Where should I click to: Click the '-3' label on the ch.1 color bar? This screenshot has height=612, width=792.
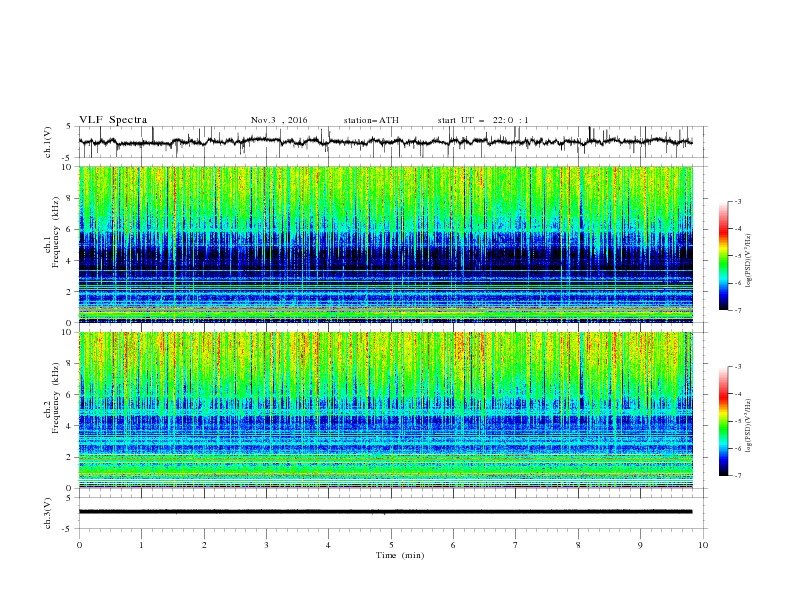tap(738, 201)
